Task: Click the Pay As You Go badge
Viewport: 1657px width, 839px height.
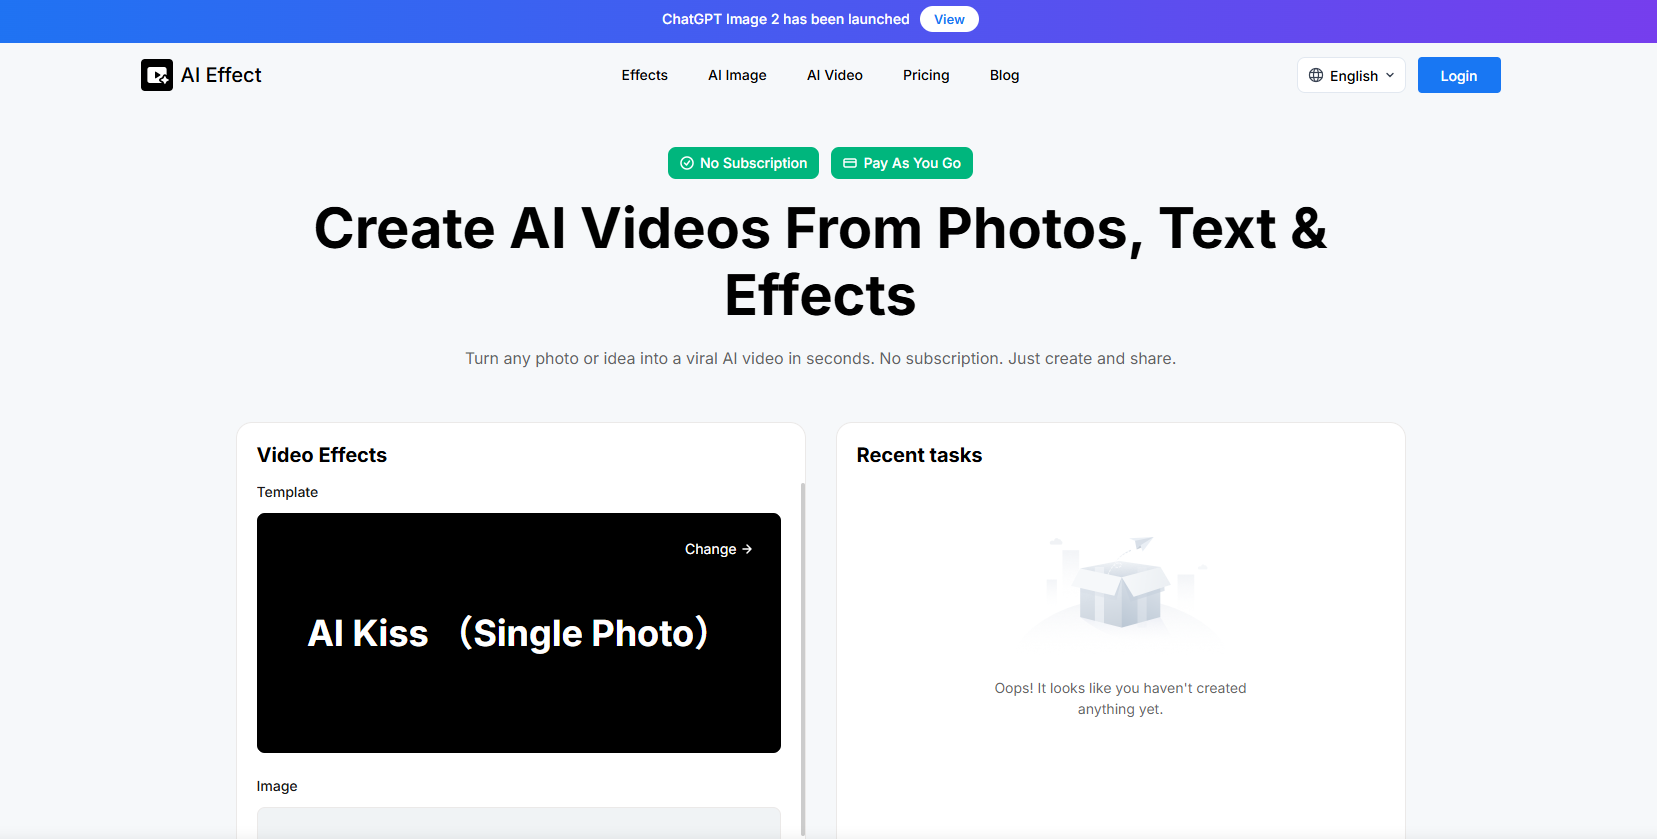Action: click(902, 163)
